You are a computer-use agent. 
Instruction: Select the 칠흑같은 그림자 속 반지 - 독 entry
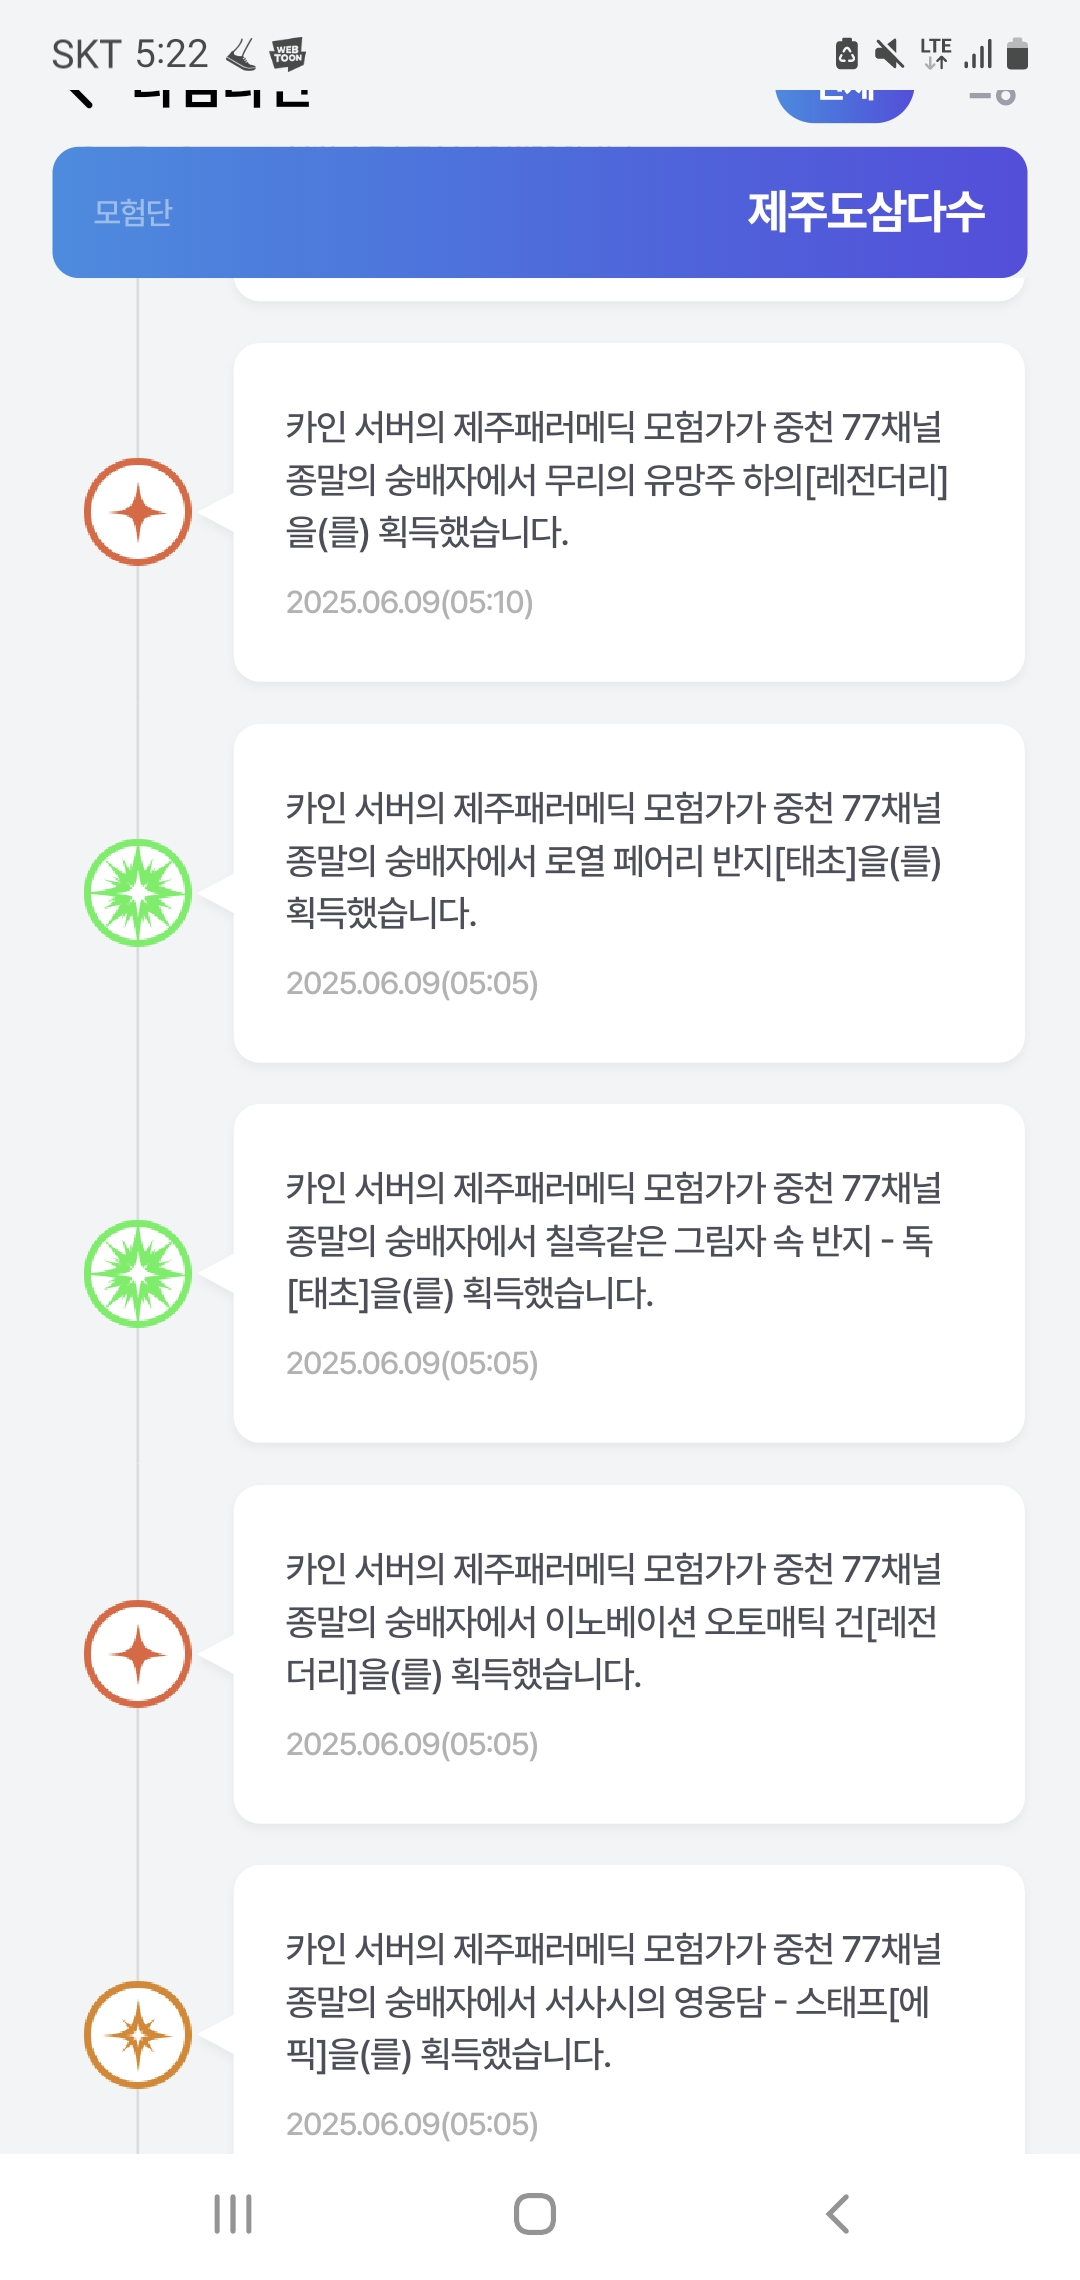point(628,1274)
